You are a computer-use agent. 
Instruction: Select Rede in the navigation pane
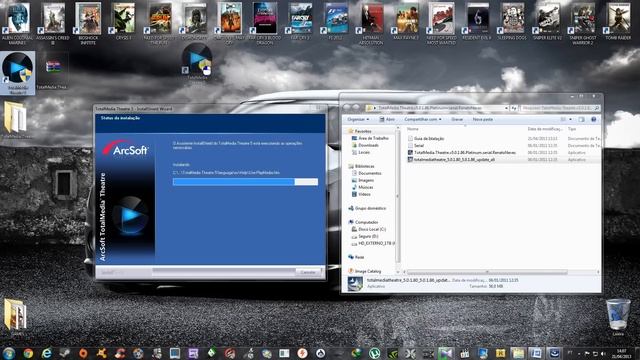coord(356,257)
